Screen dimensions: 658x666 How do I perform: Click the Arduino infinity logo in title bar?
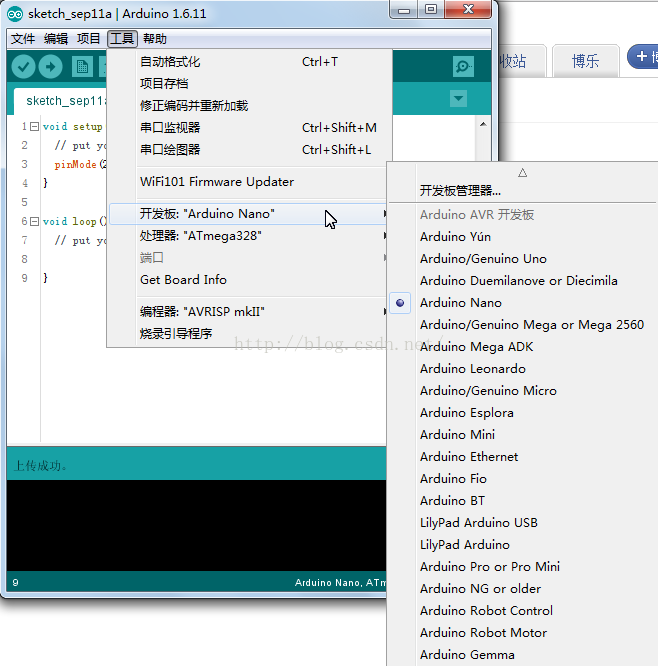click(x=15, y=14)
